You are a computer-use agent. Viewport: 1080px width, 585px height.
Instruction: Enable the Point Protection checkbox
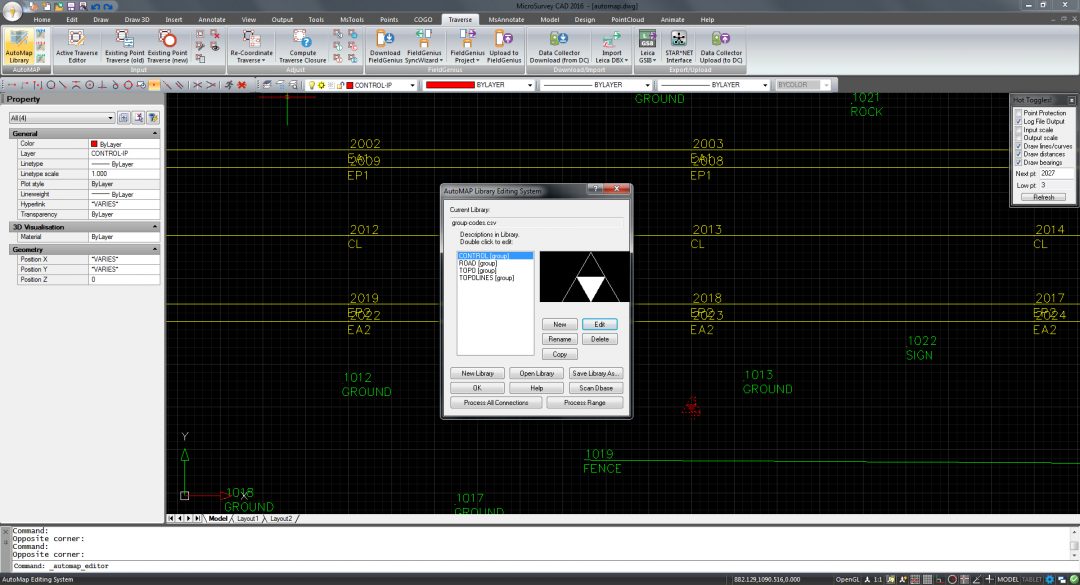[1019, 113]
